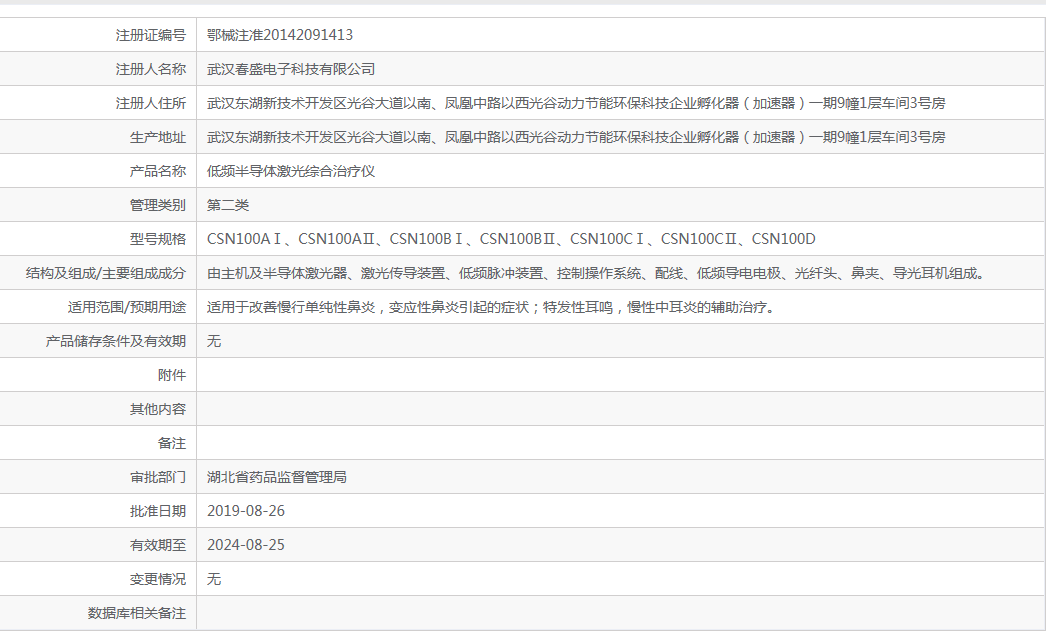The width and height of the screenshot is (1046, 640).
Task: Click the label 适用范围/预期用途
Action: (127, 308)
